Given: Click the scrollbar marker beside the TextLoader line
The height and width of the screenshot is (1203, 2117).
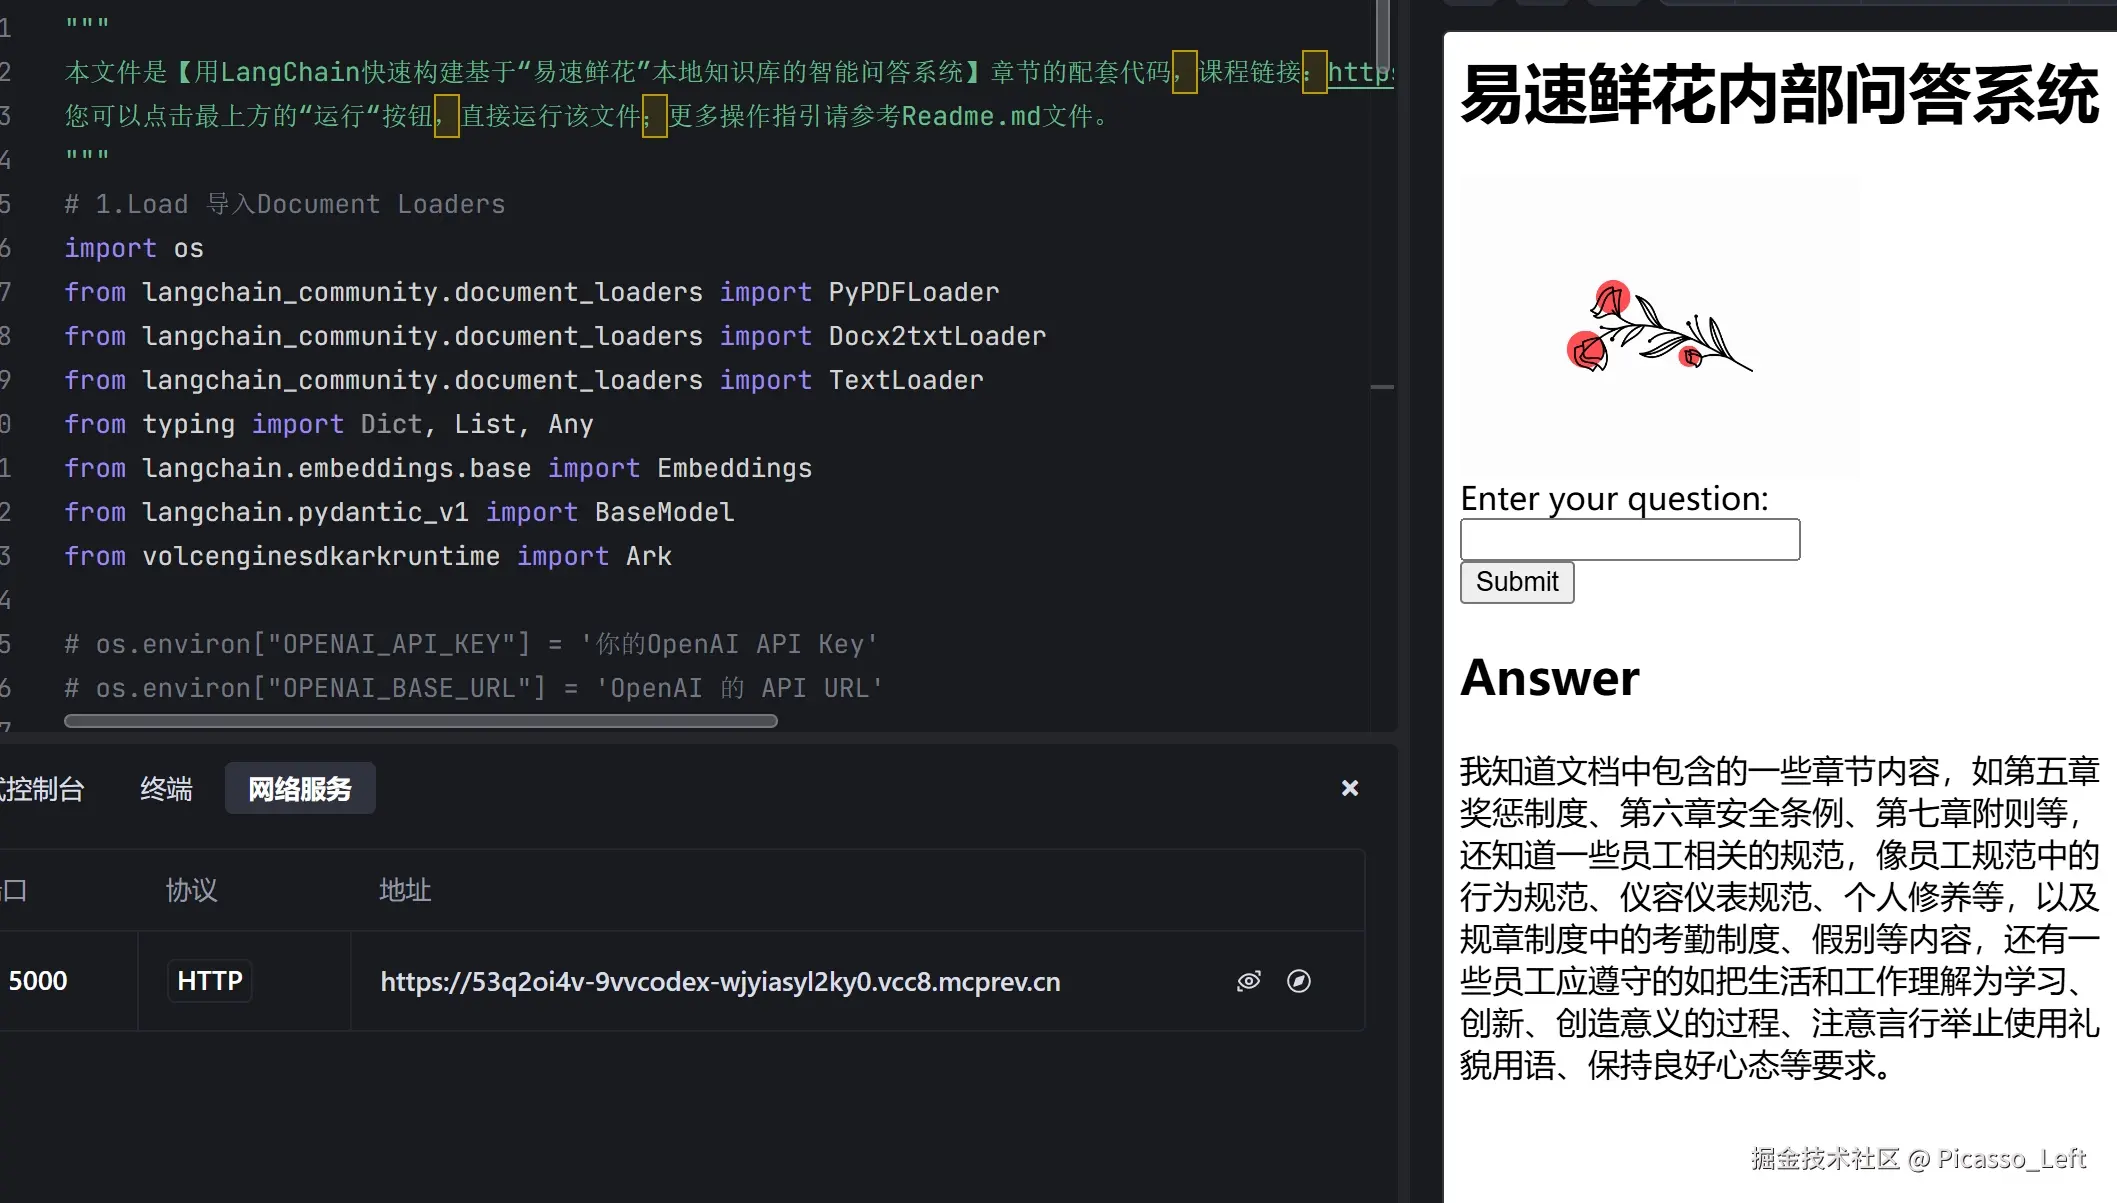Looking at the screenshot, I should (x=1382, y=387).
